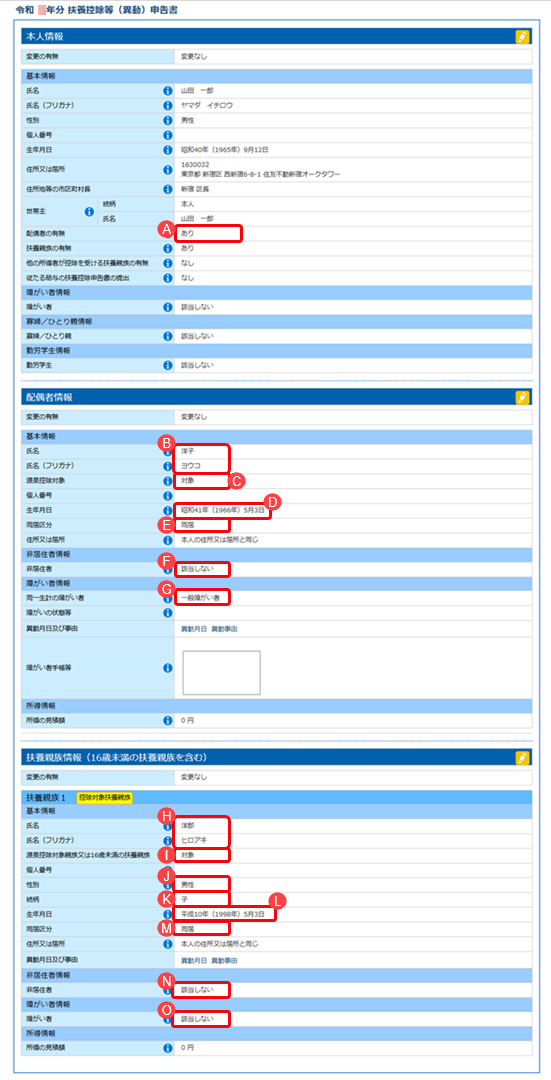
Task: Click the name value ヤマダ イチロウ
Action: (207, 105)
